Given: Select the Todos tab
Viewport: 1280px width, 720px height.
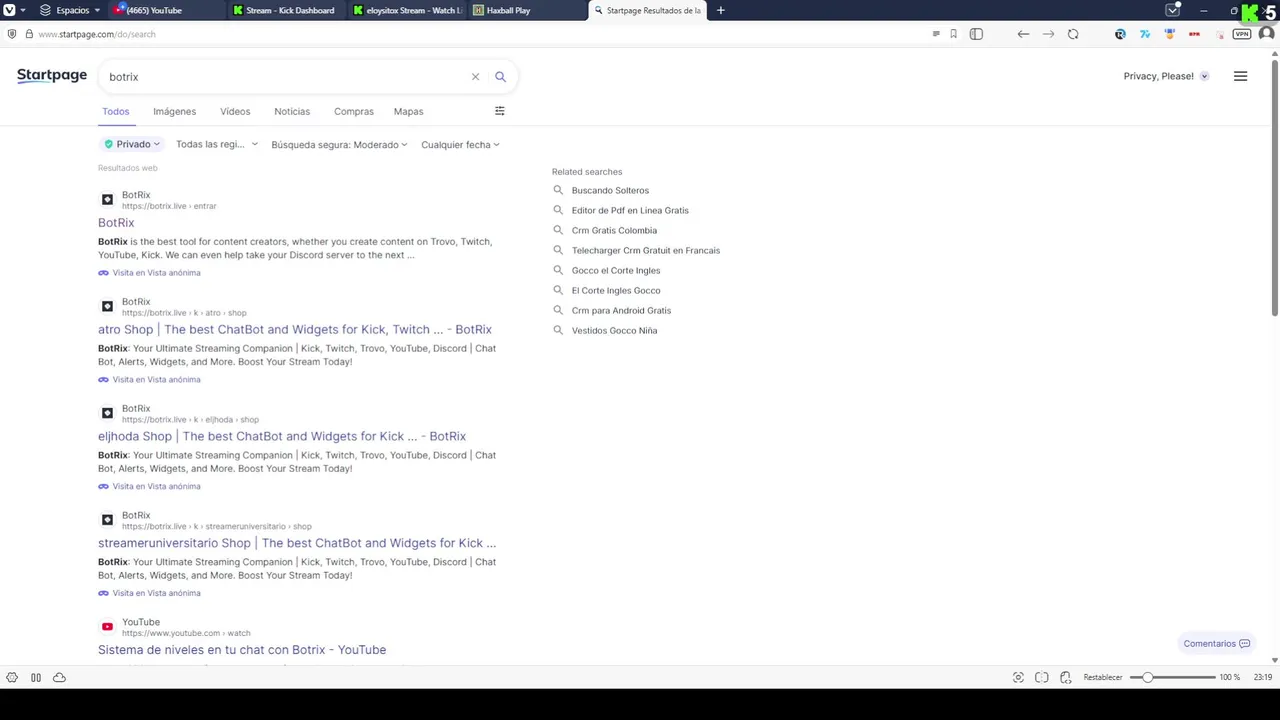Looking at the screenshot, I should click(116, 111).
